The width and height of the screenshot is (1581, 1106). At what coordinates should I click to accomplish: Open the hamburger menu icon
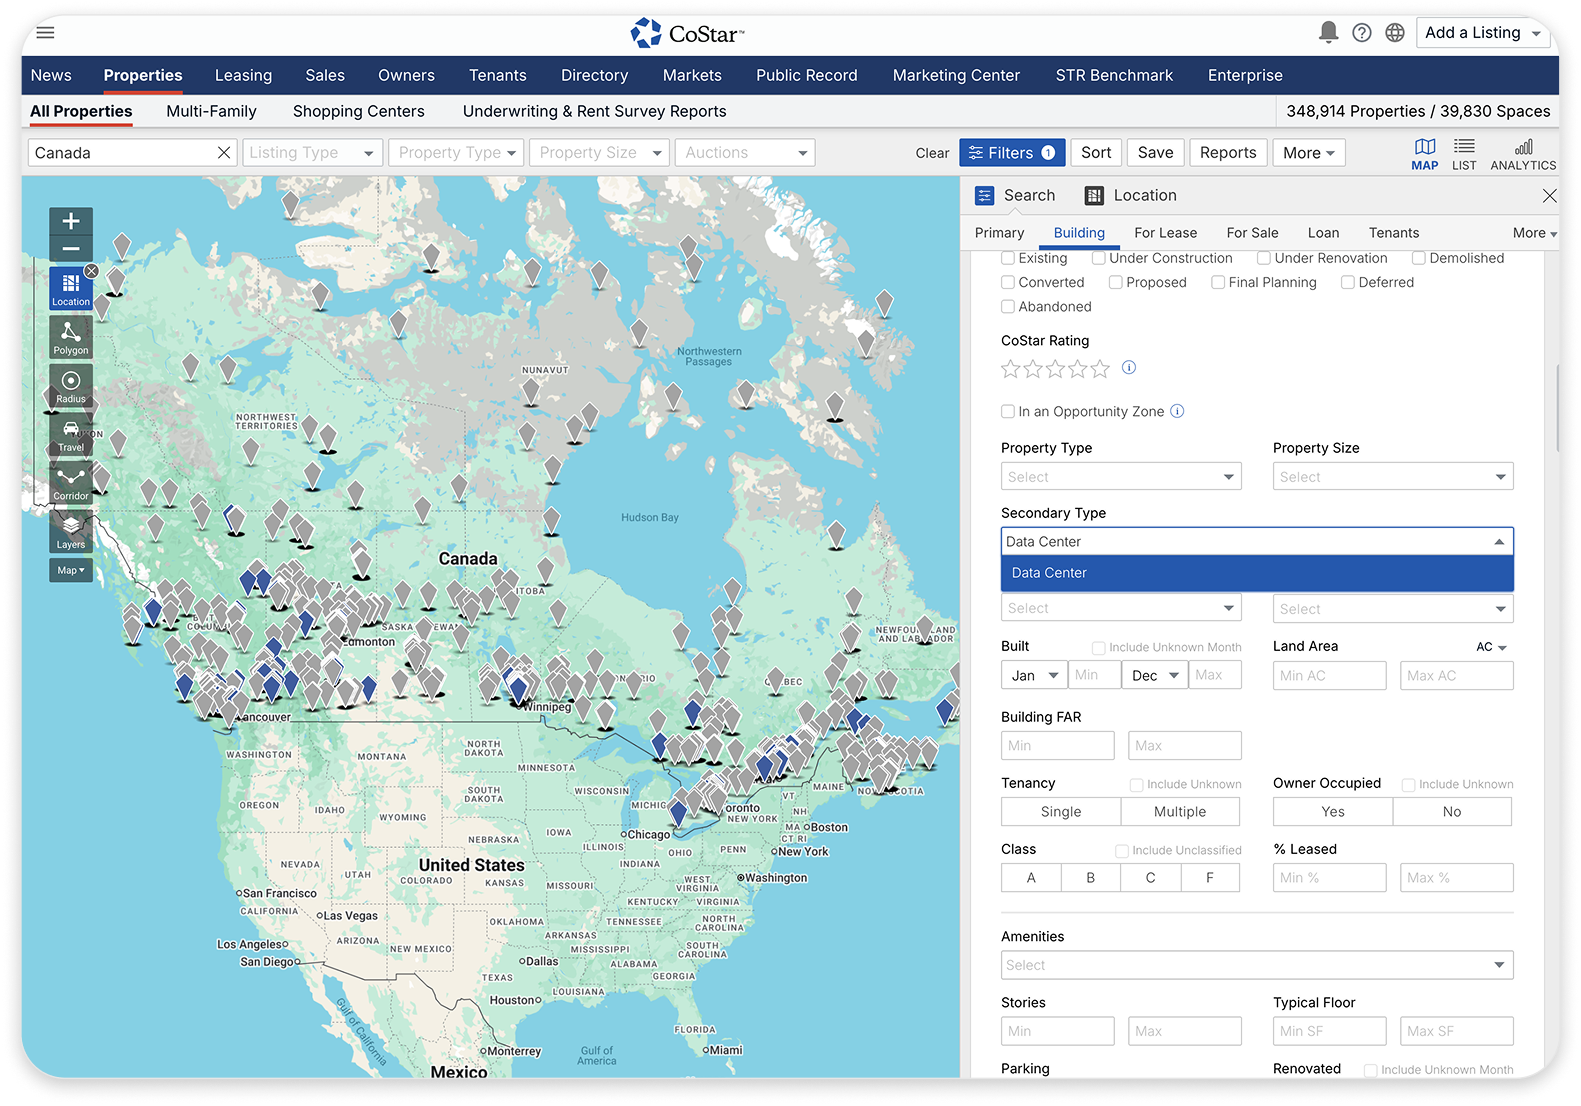click(45, 32)
